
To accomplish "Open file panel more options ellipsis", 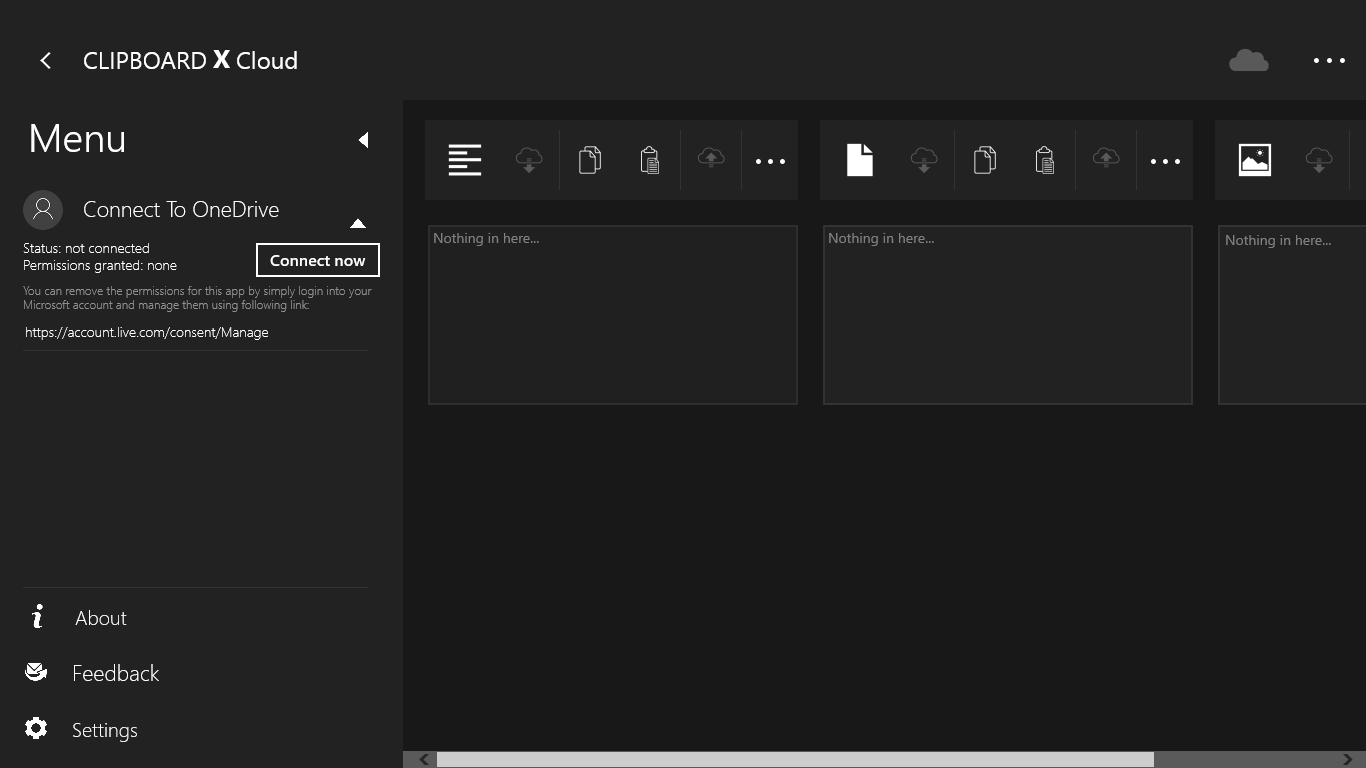I will tap(1165, 161).
